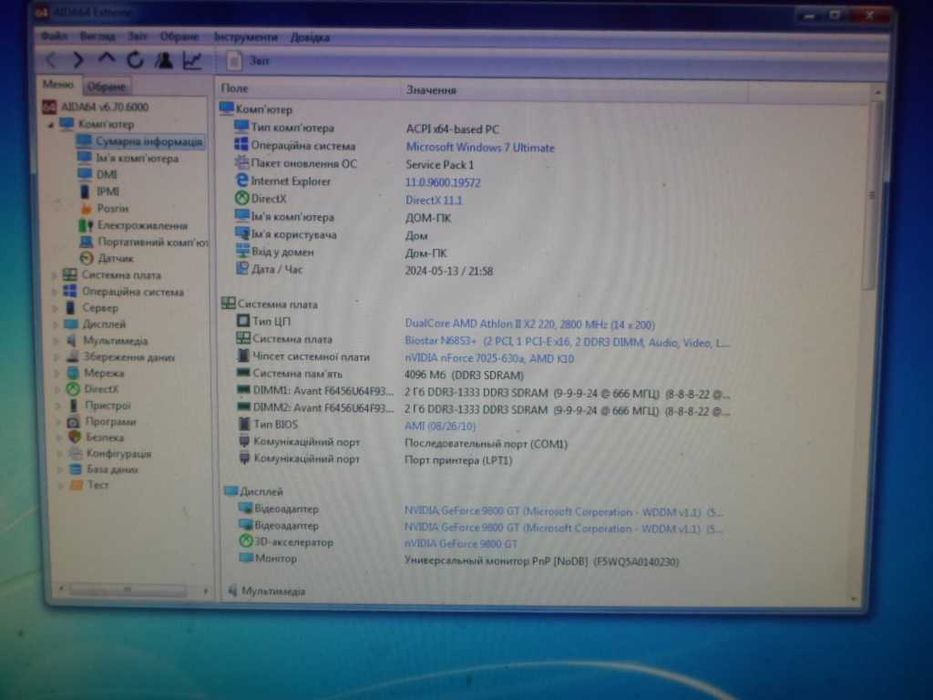Collapse the Комп'ютер tree node
Image resolution: width=933 pixels, height=700 pixels.
(x=51, y=124)
